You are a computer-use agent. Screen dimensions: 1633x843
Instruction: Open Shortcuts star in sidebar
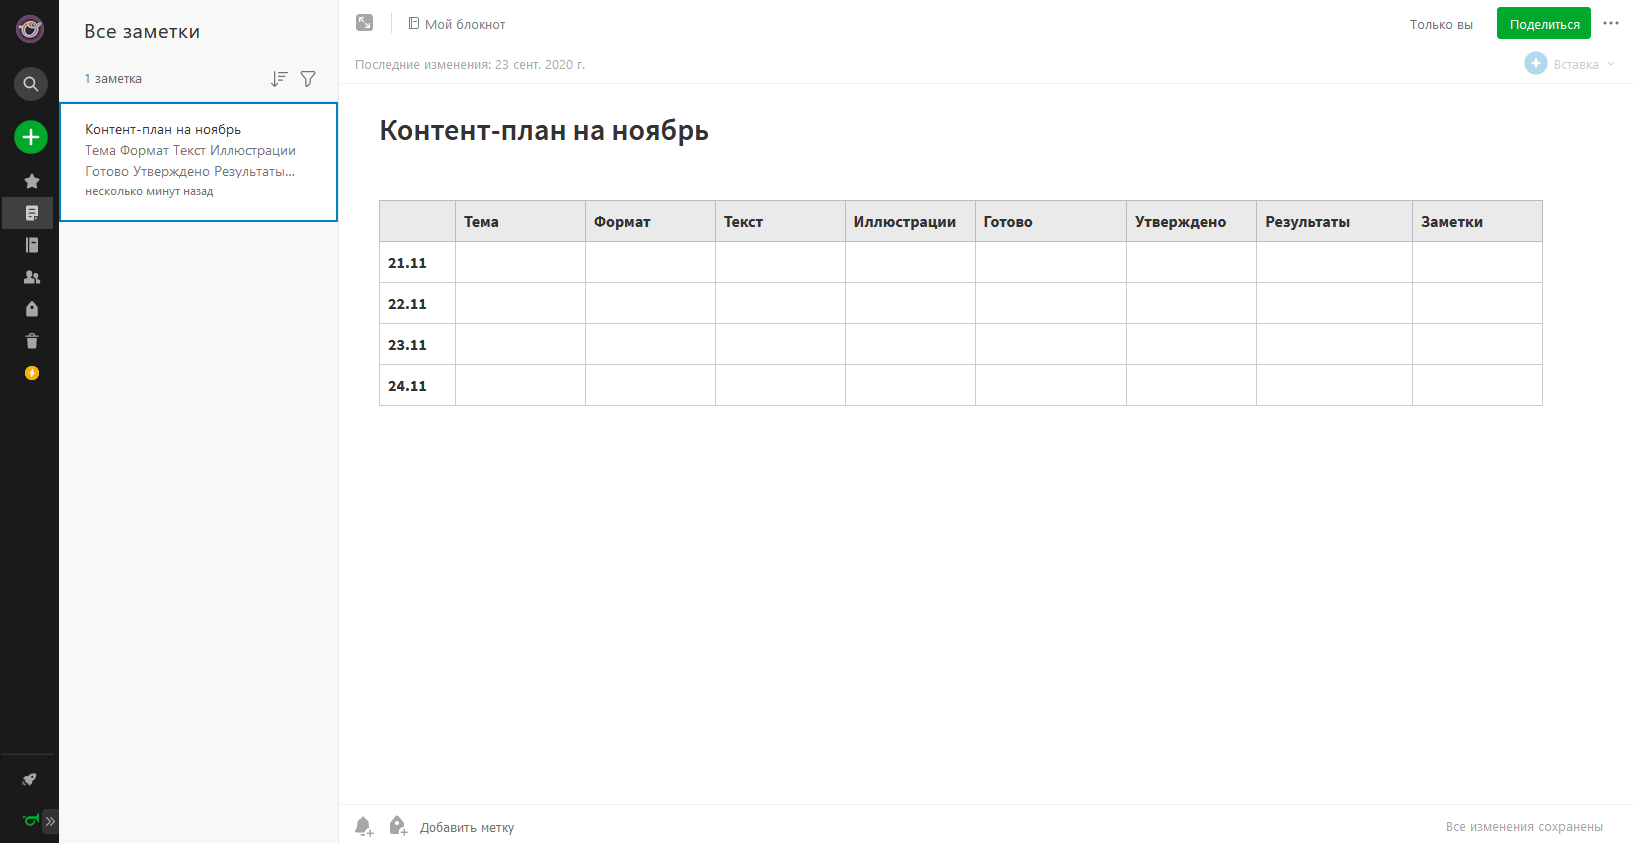32,181
